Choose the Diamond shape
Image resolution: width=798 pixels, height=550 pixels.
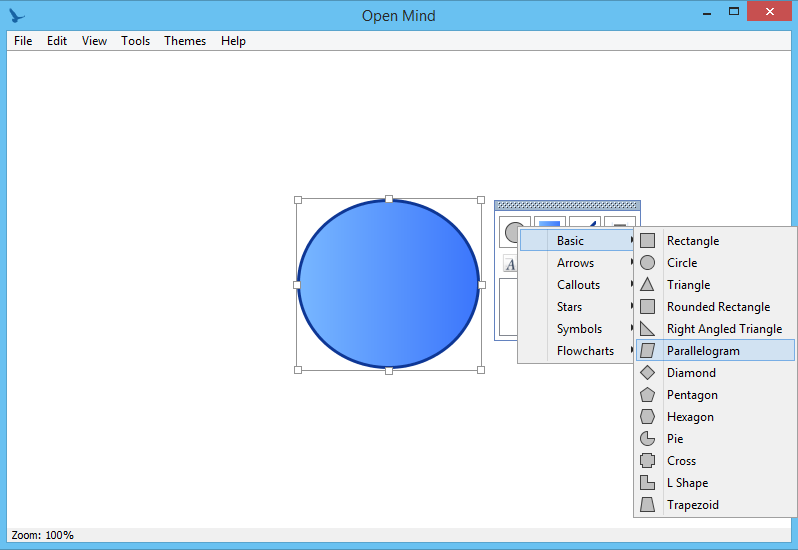click(x=715, y=372)
